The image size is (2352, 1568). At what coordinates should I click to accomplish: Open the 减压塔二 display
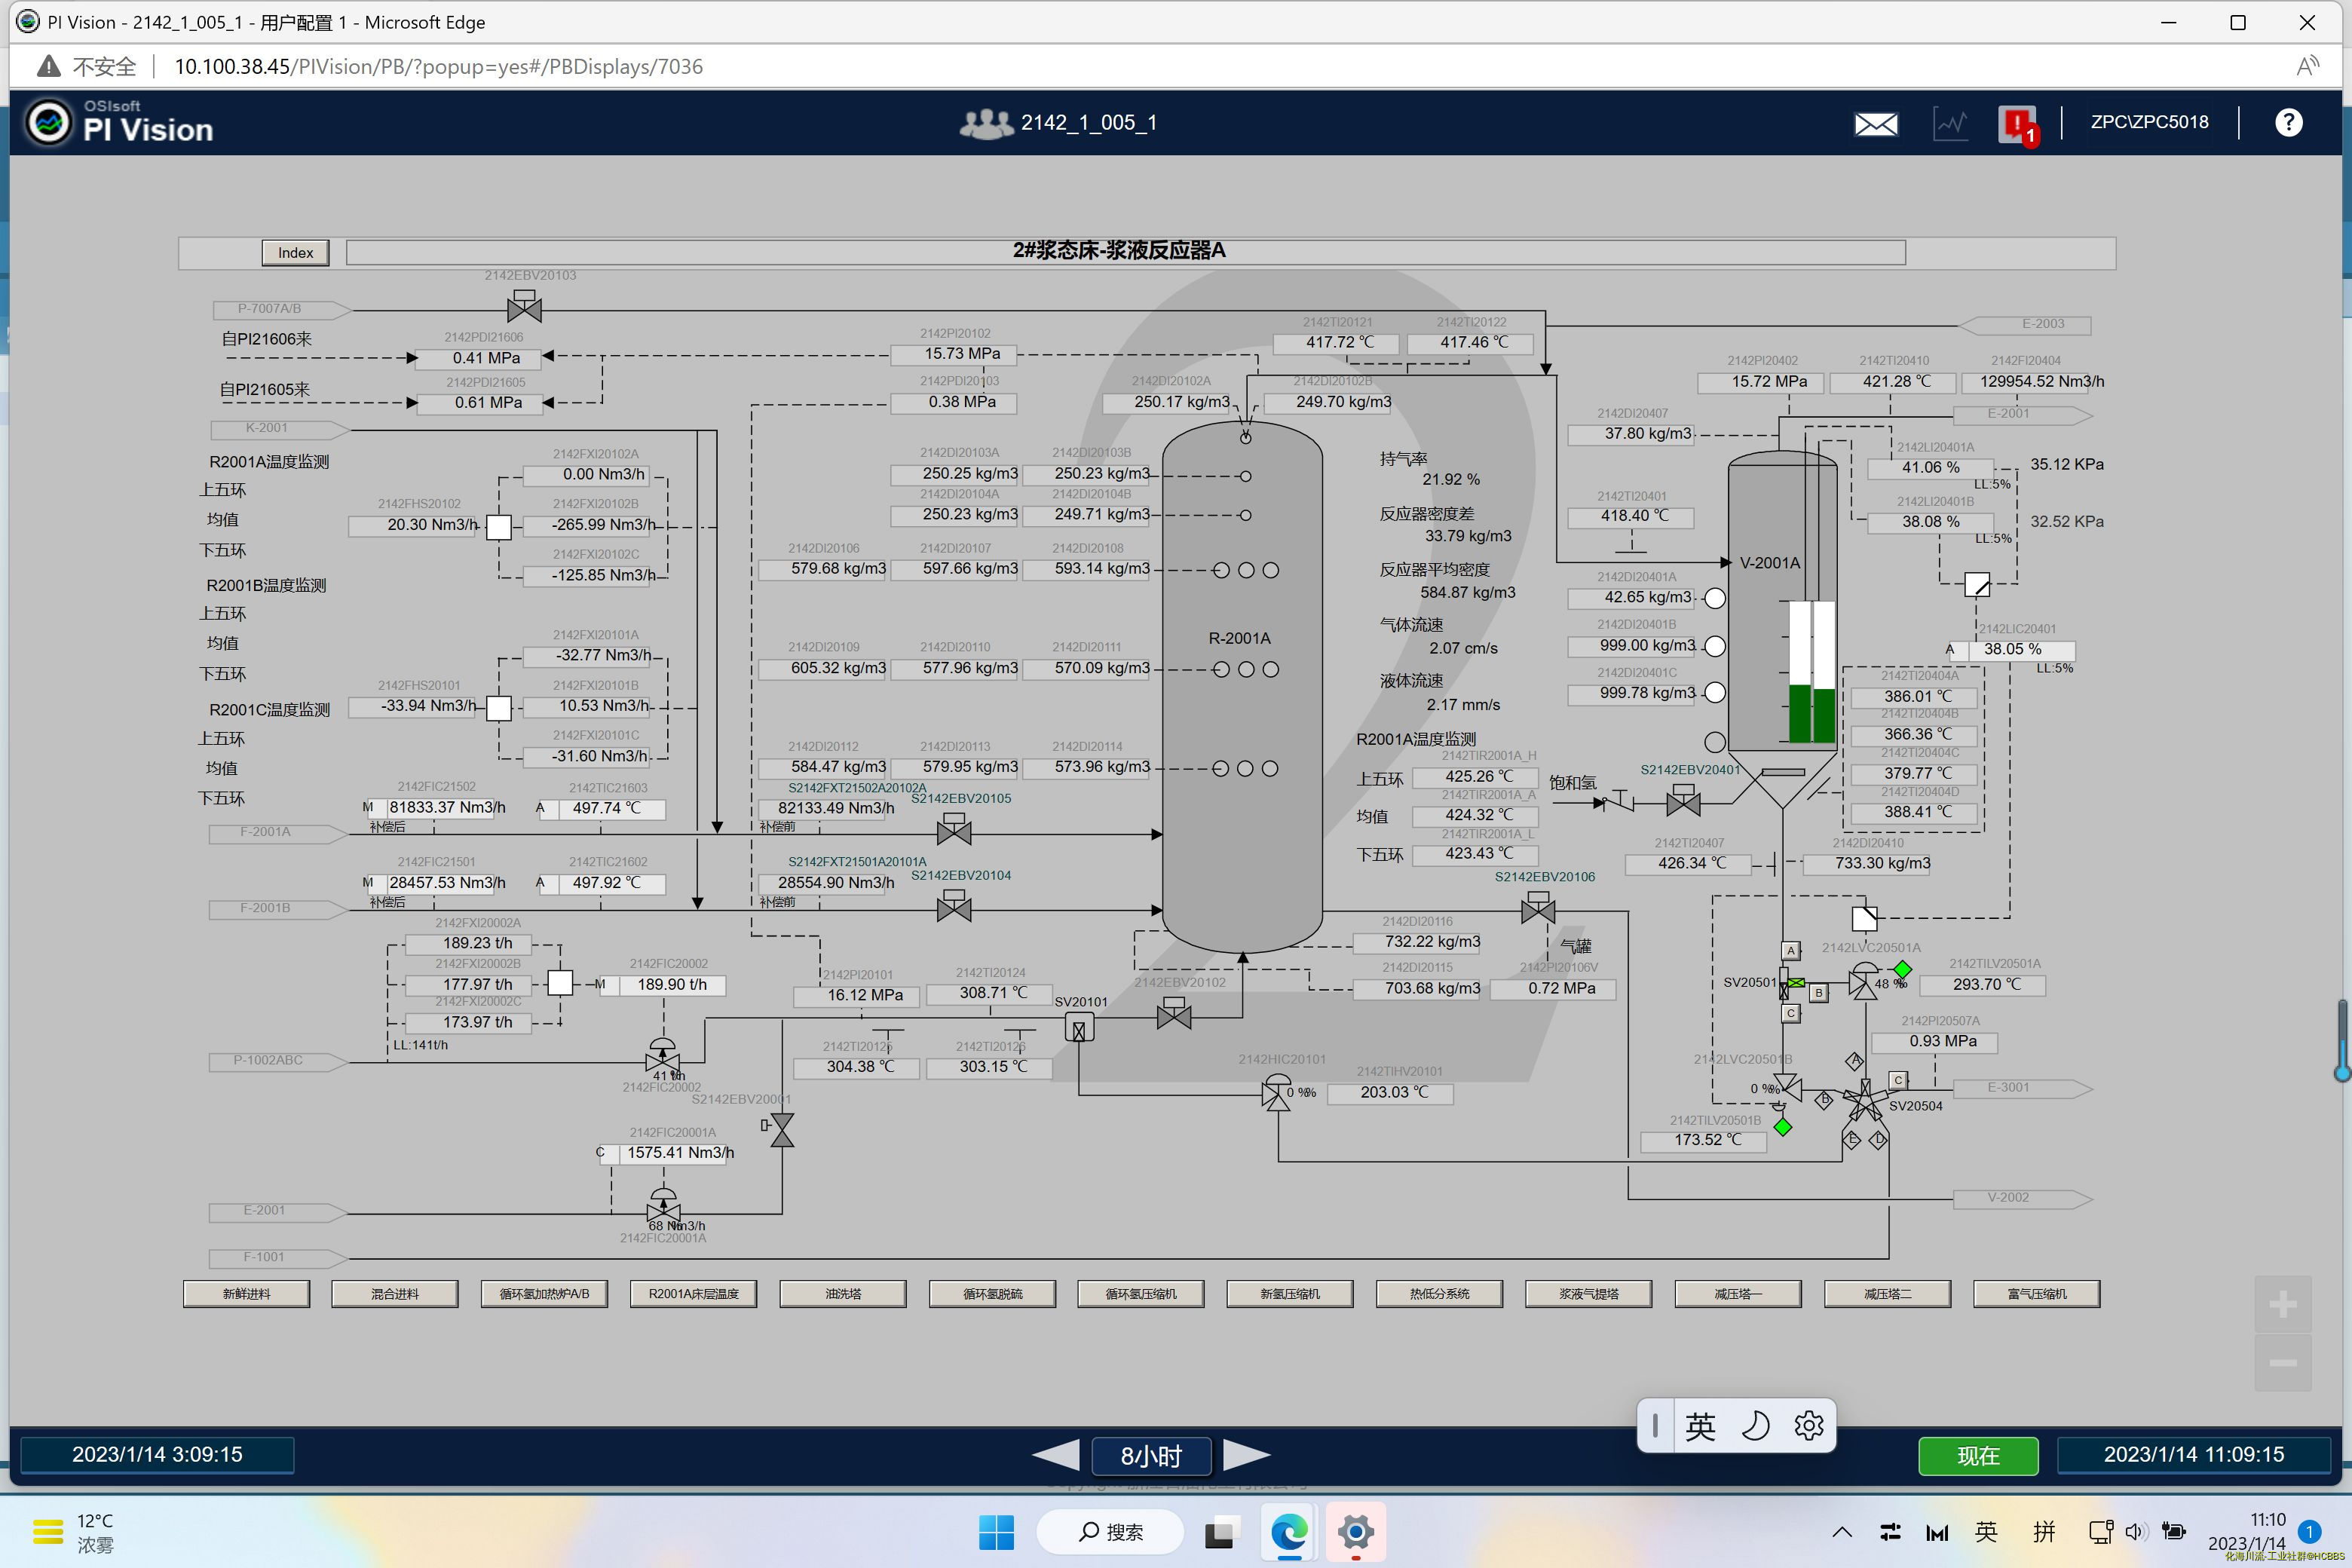point(1887,1294)
